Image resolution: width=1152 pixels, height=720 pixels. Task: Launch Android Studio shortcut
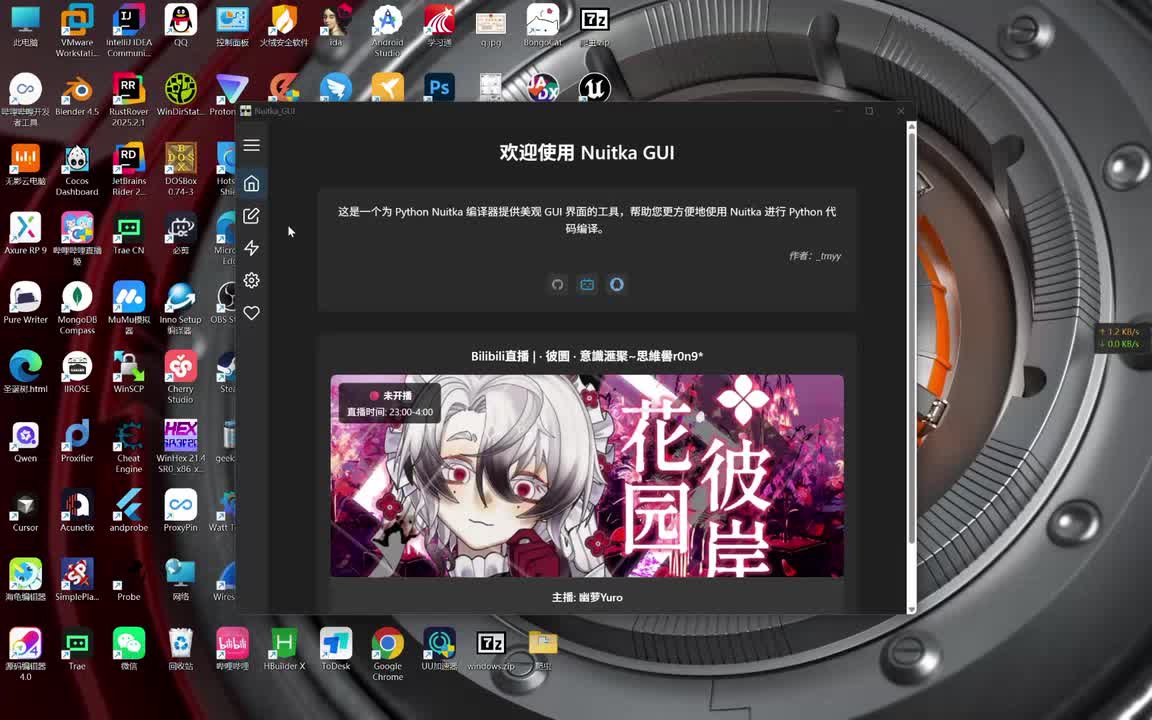point(387,30)
